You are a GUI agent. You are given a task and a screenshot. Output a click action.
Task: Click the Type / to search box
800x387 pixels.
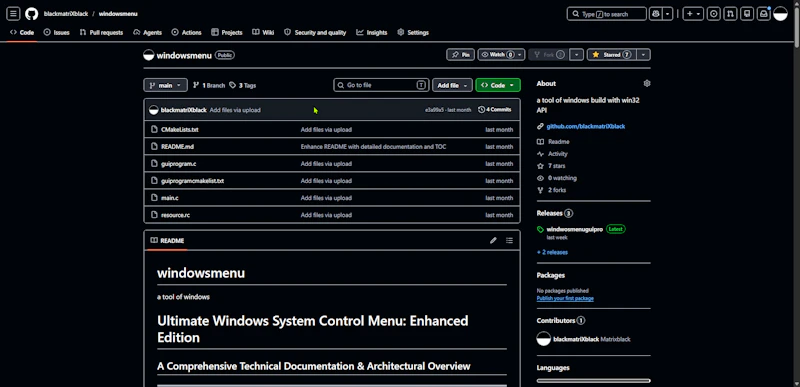pos(607,14)
